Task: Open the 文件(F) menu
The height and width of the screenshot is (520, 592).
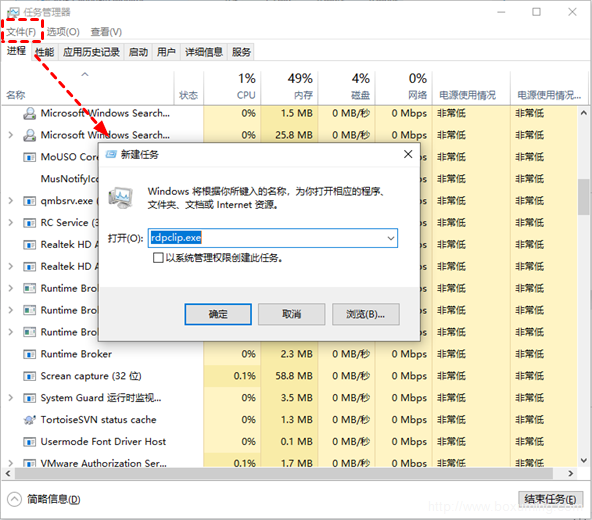Action: coord(22,32)
